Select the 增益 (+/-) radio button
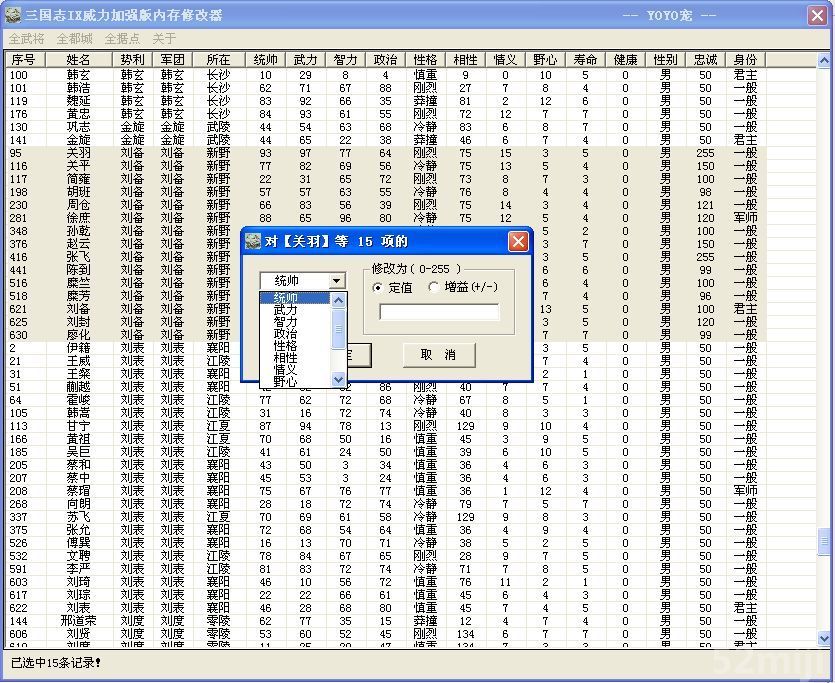Image resolution: width=835 pixels, height=683 pixels. [x=434, y=287]
